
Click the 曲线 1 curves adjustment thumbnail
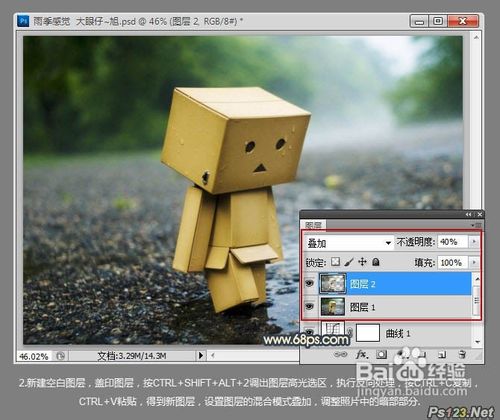333,331
